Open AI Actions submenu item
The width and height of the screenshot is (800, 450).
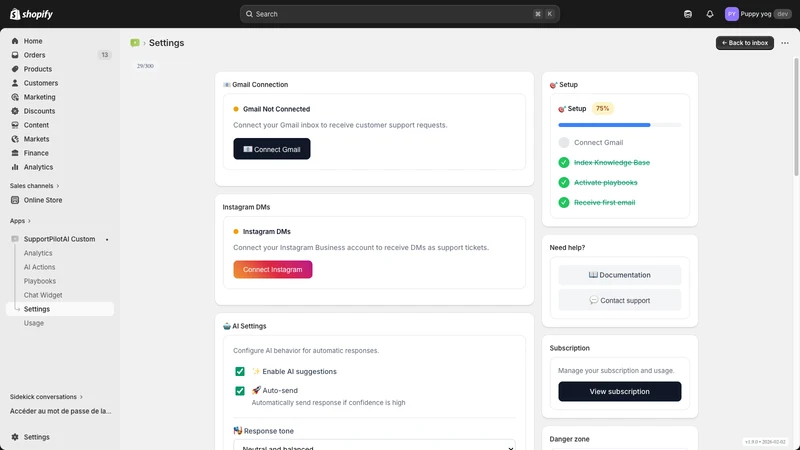coord(39,267)
